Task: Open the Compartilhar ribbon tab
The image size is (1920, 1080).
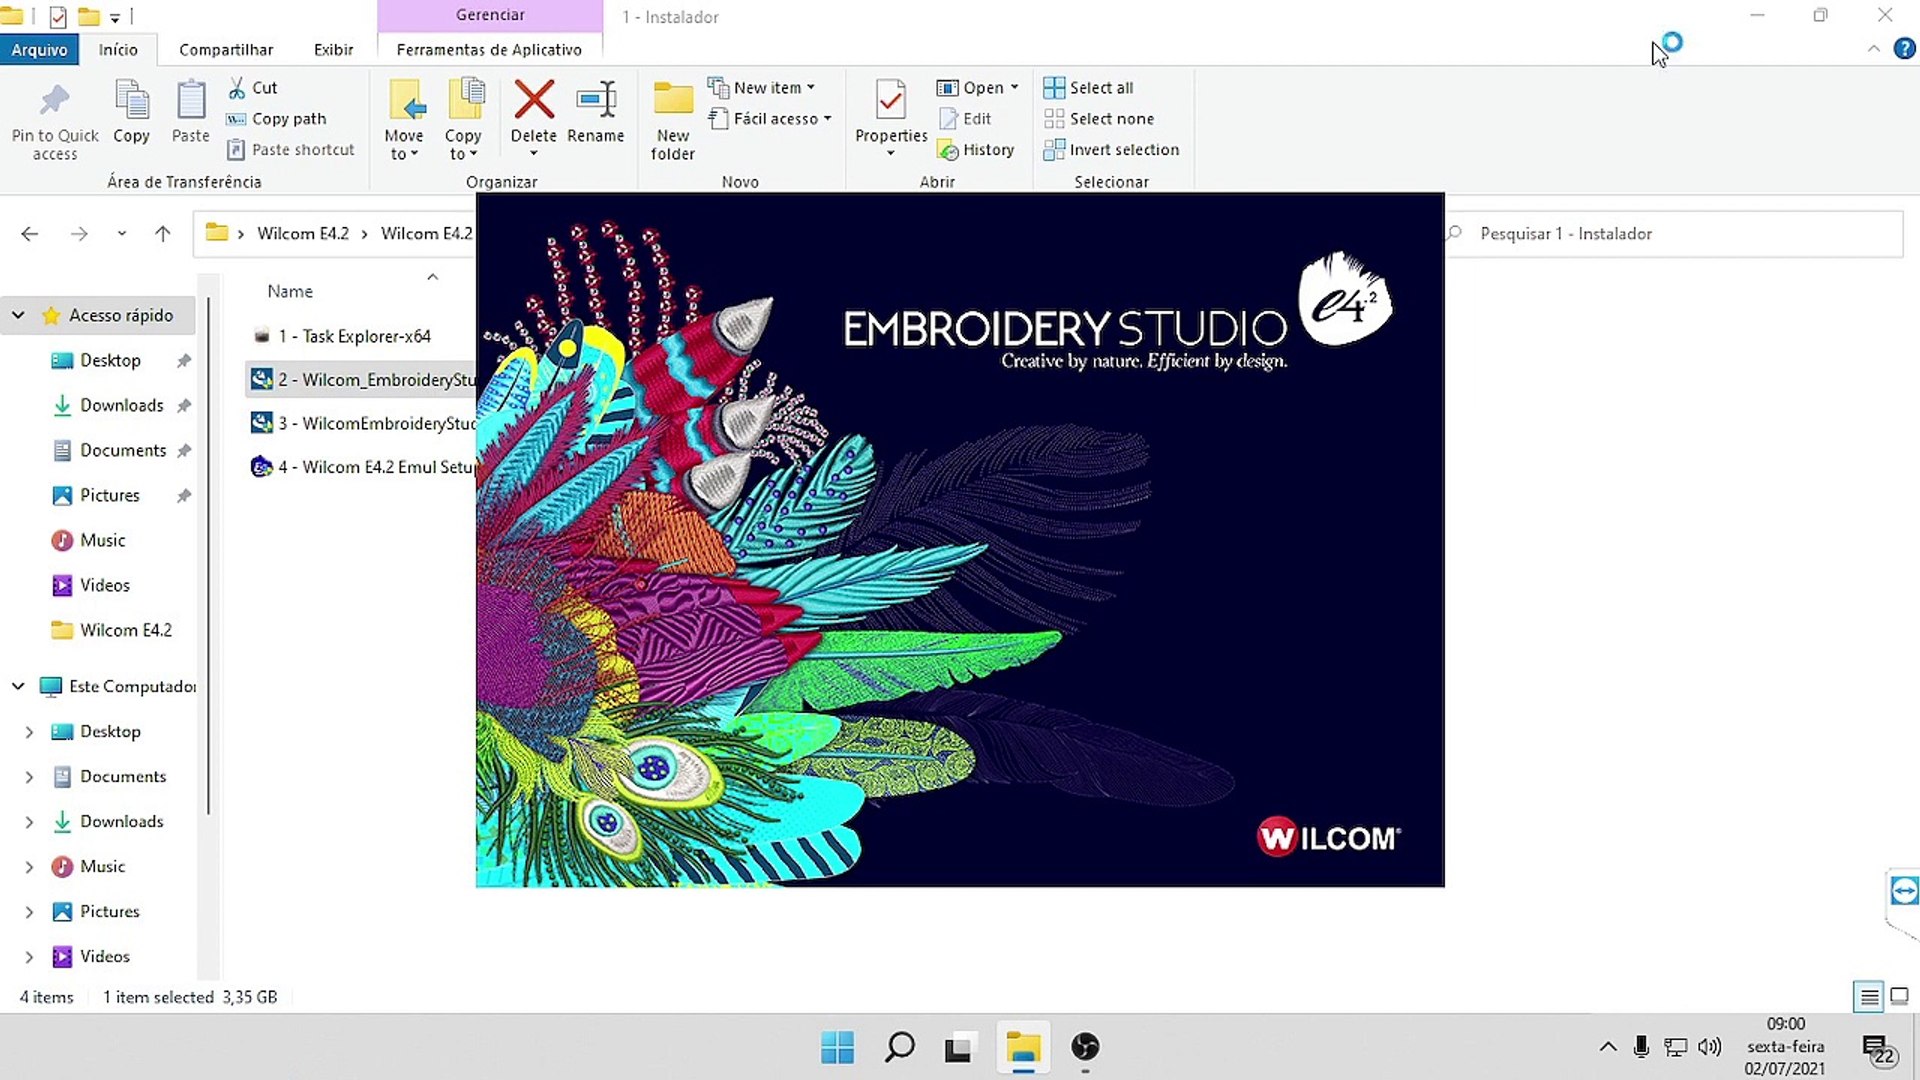Action: [x=226, y=50]
